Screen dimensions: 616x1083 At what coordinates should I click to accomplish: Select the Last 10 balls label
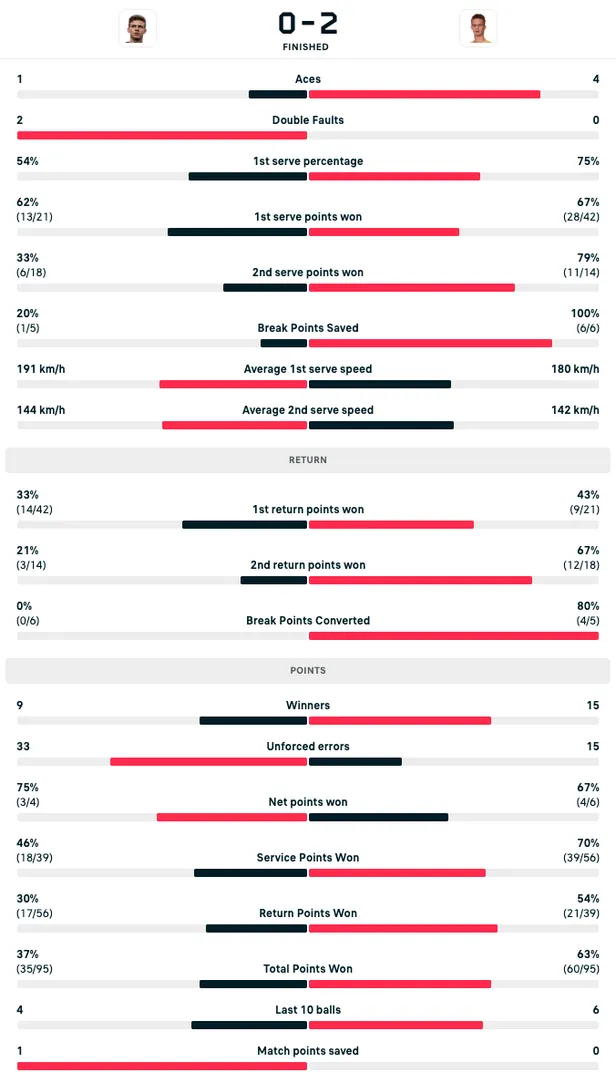tap(308, 1010)
